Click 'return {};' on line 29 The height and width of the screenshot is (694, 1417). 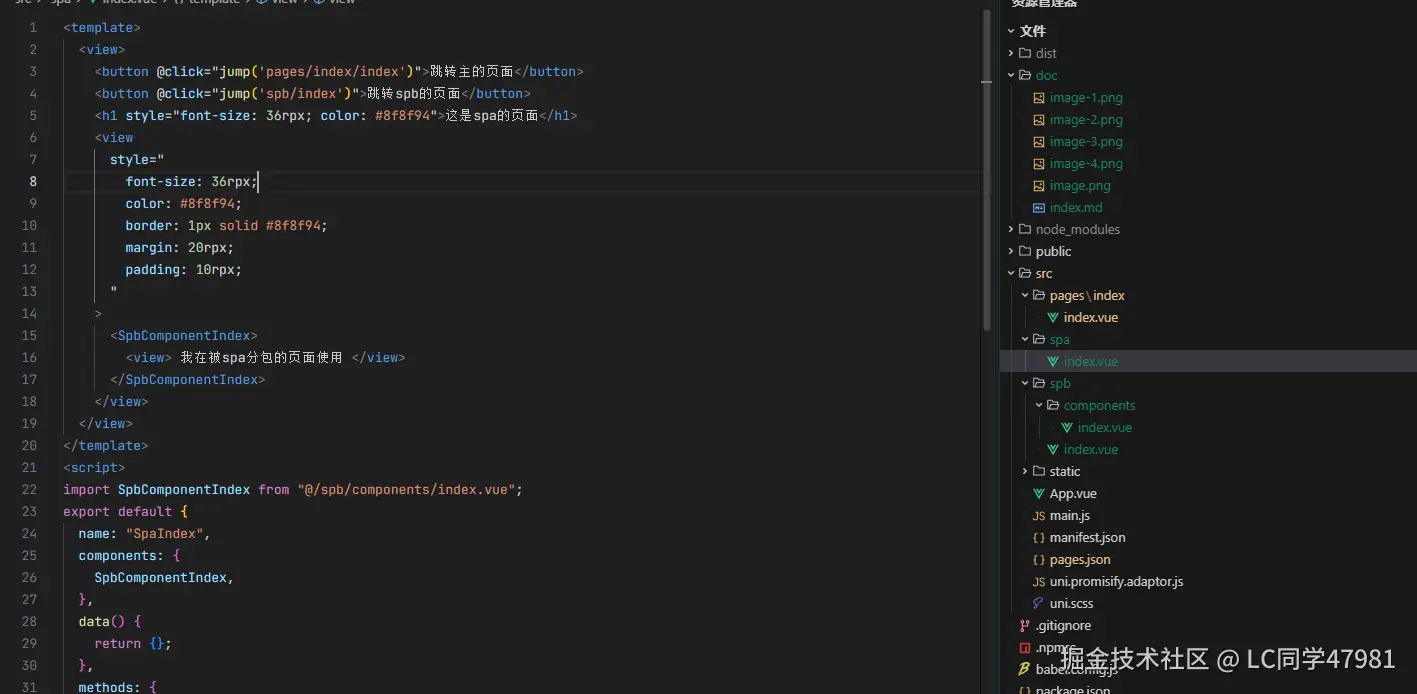(x=133, y=643)
